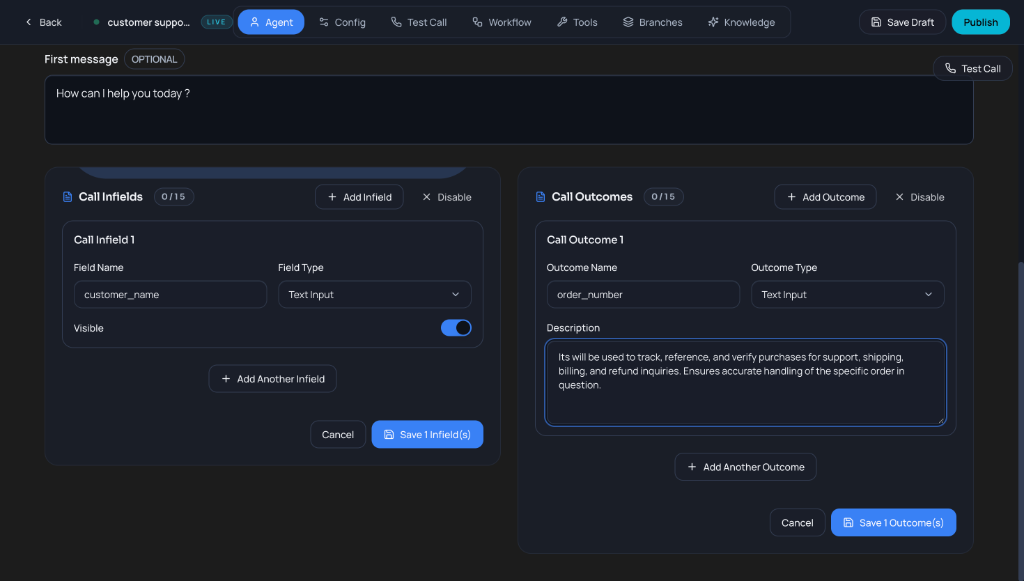This screenshot has height=581, width=1024.
Task: Click the Branches icon in the top bar
Action: tap(626, 21)
